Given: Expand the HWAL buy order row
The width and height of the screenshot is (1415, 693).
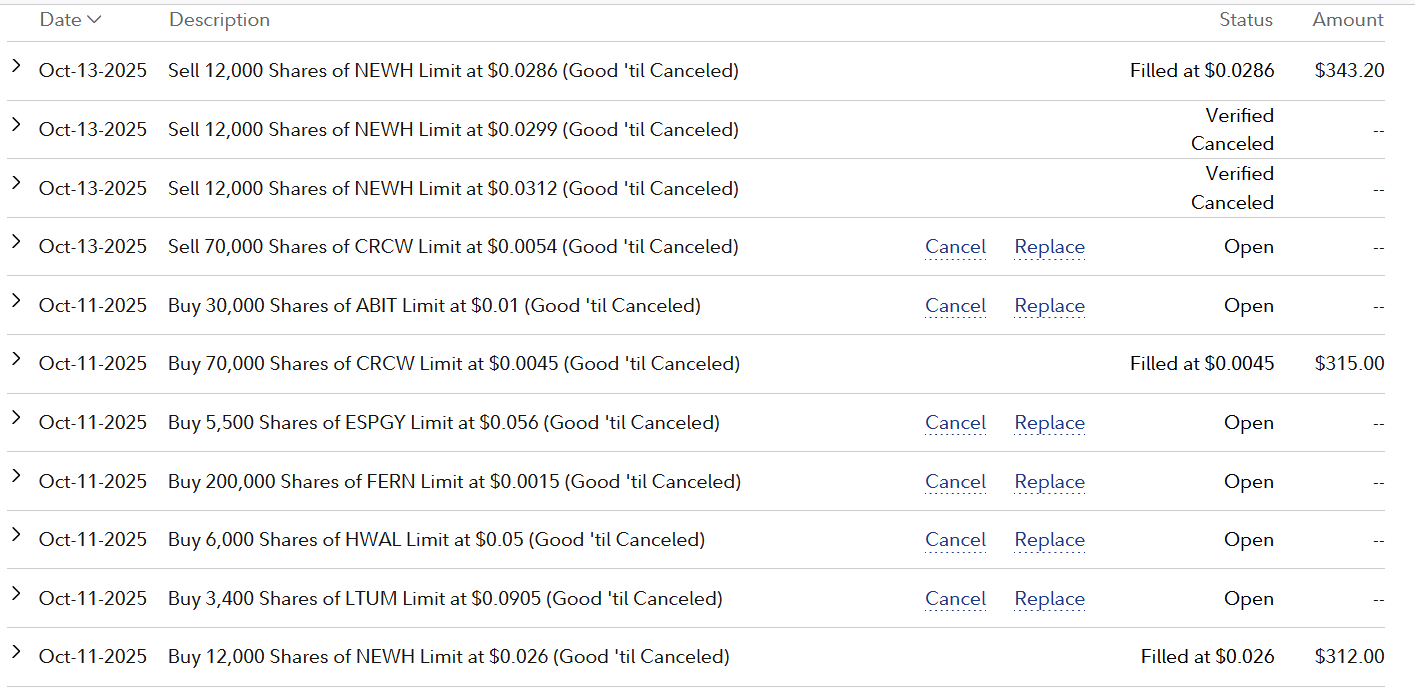Looking at the screenshot, I should [x=16, y=535].
